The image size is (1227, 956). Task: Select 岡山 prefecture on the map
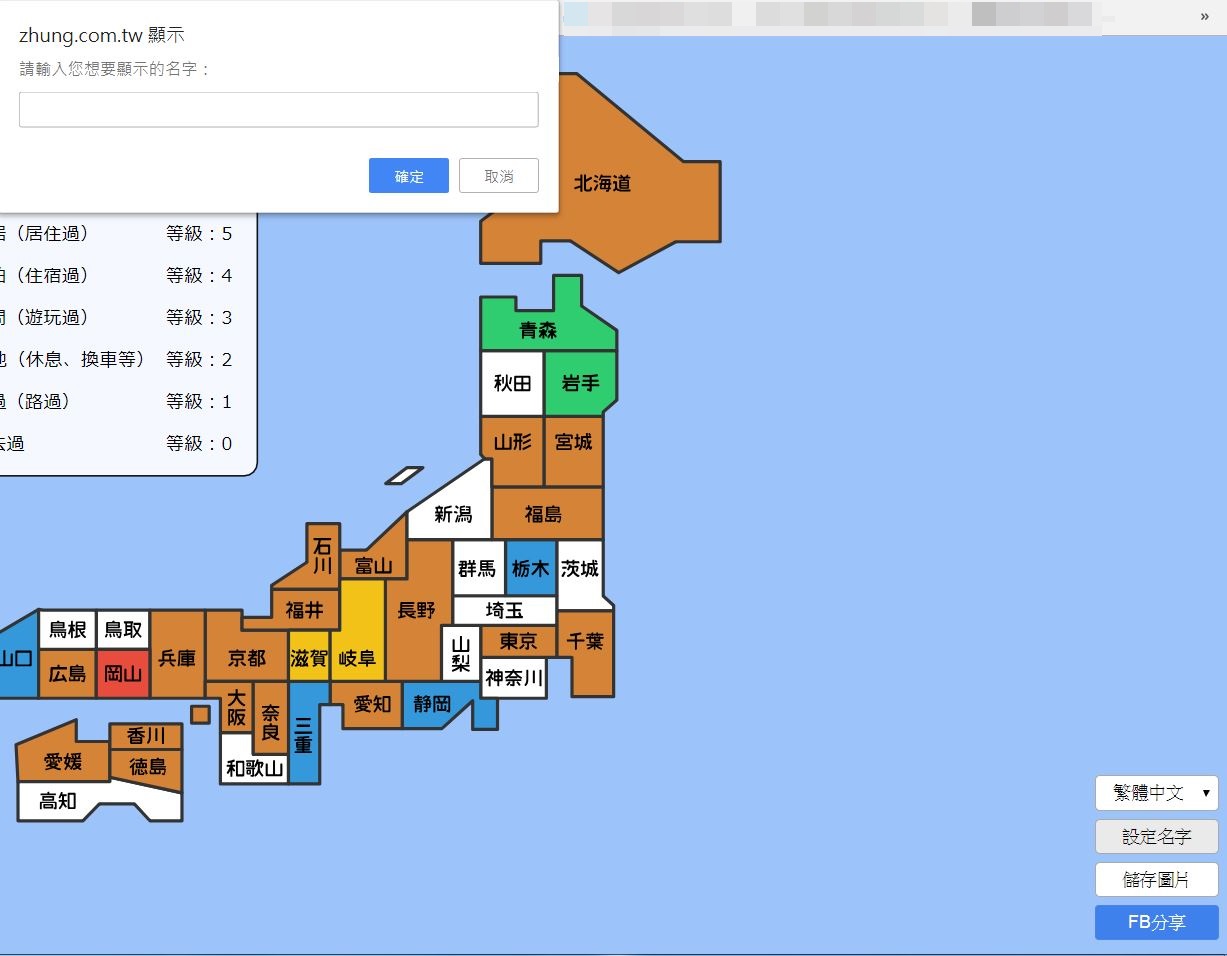124,673
